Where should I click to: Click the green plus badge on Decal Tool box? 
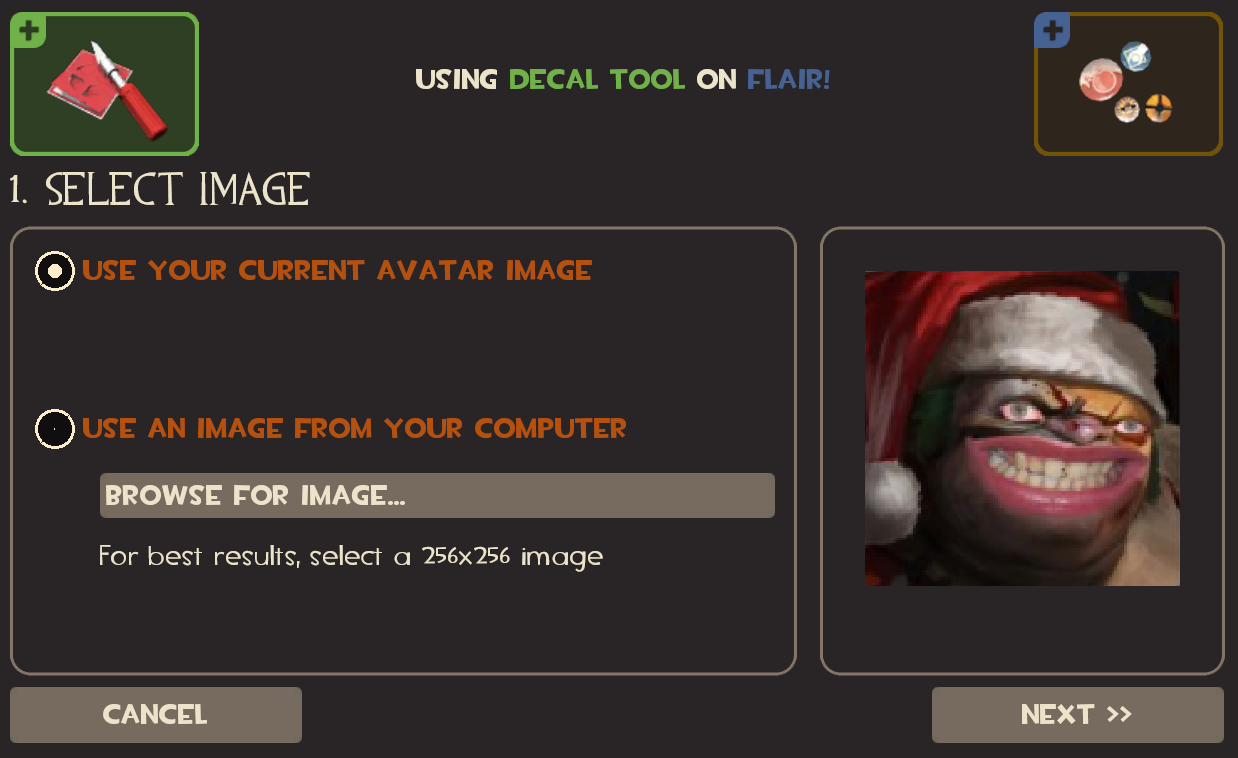(30, 30)
